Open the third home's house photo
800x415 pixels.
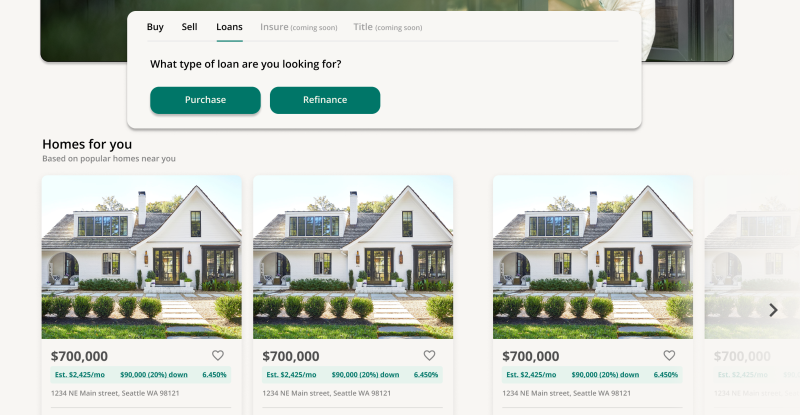(x=593, y=257)
